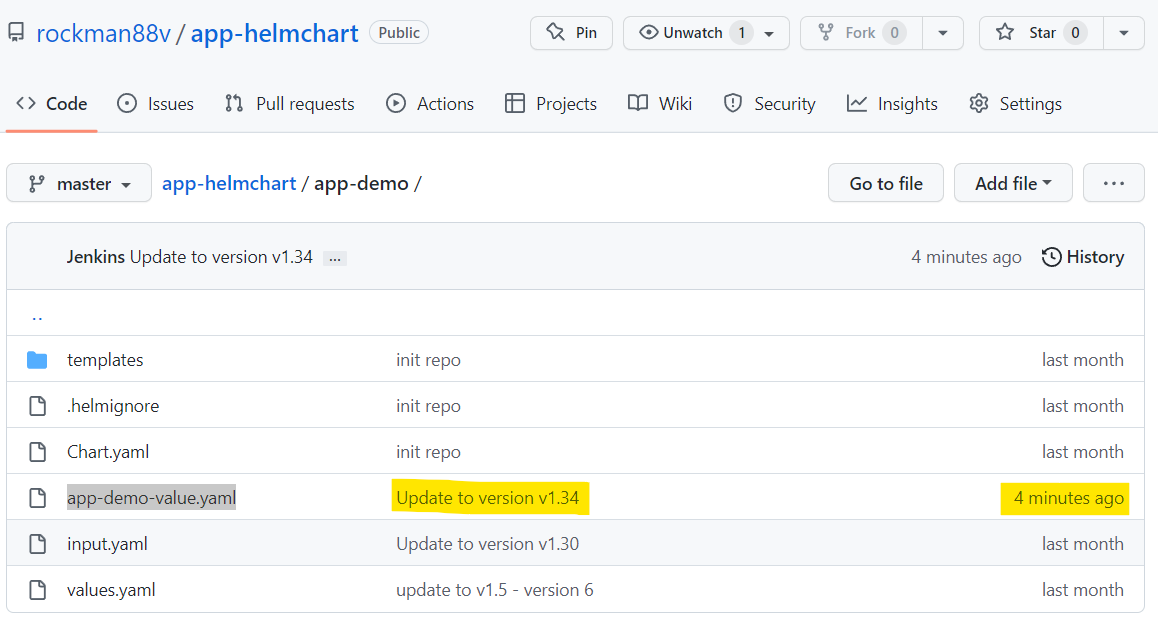Click the pin icon in Pin button
Screen dimensions: 1158x622
coord(555,32)
